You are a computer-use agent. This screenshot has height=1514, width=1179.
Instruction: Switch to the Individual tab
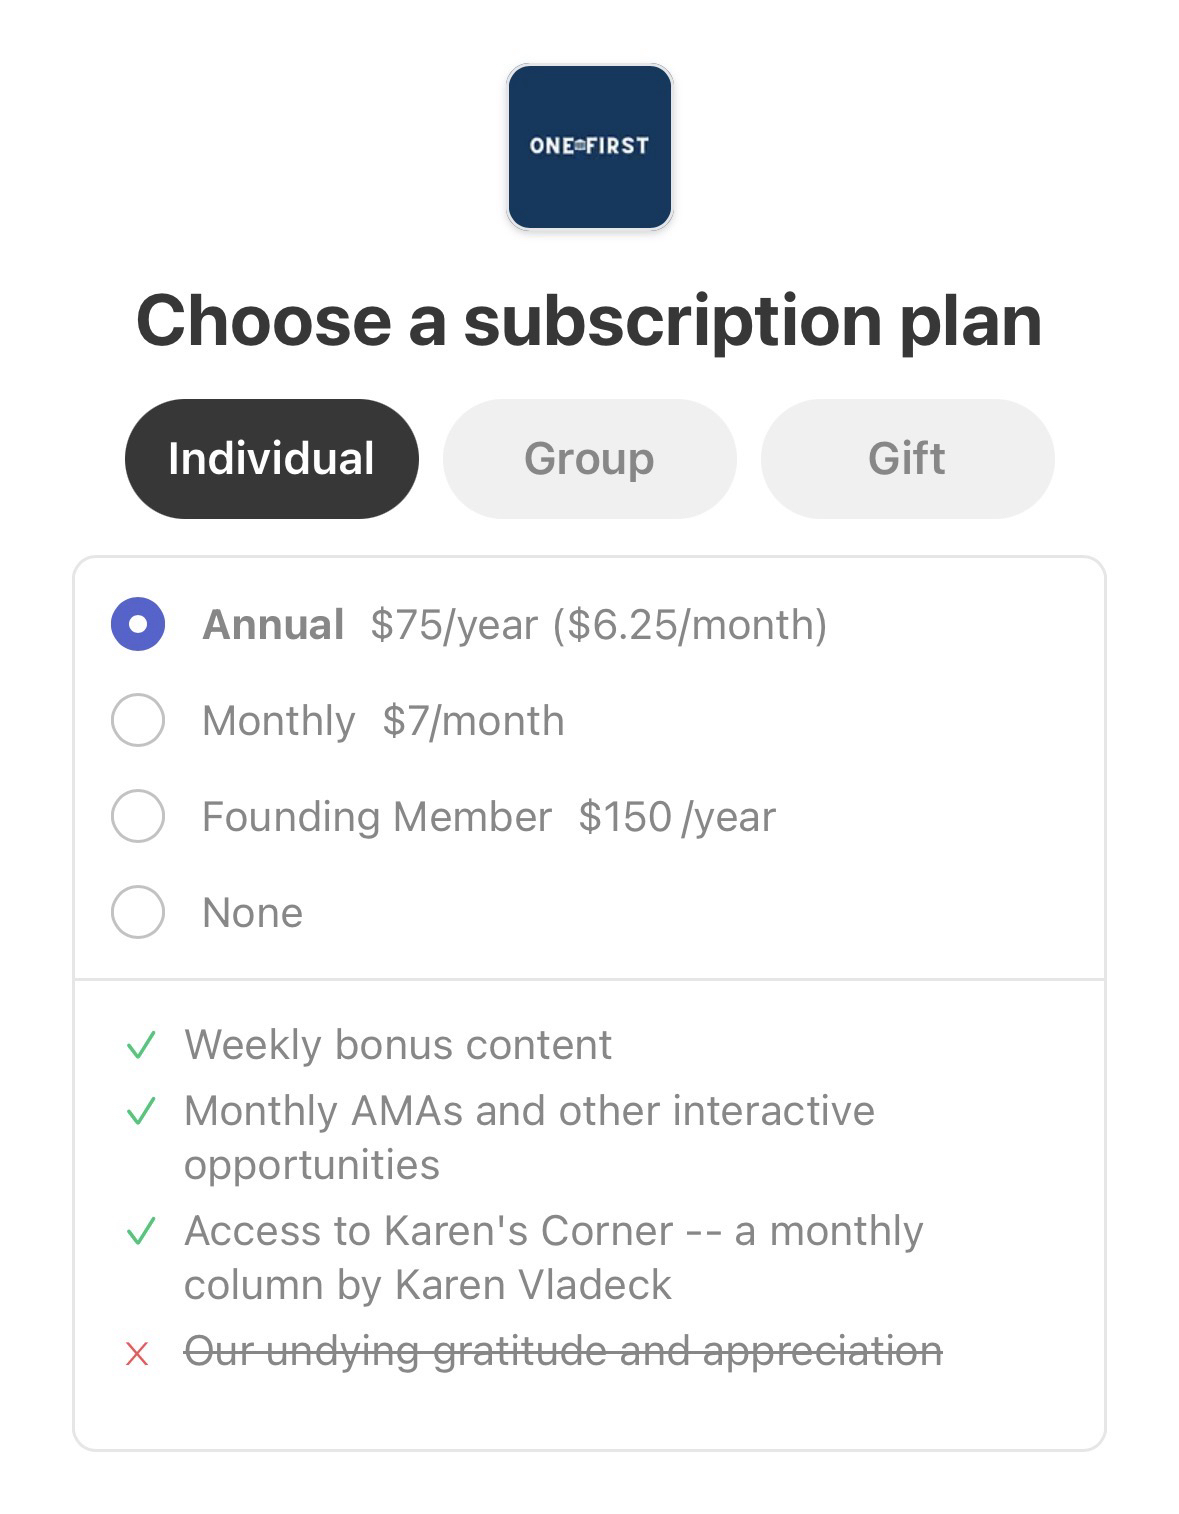pyautogui.click(x=271, y=459)
